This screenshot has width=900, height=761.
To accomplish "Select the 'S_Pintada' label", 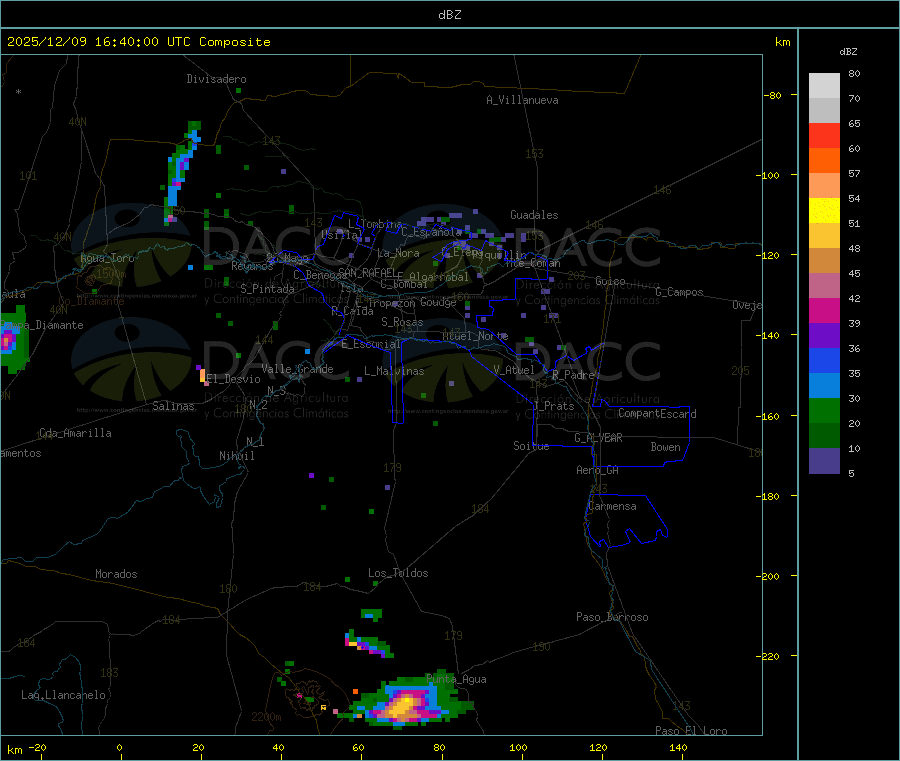I will [267, 289].
